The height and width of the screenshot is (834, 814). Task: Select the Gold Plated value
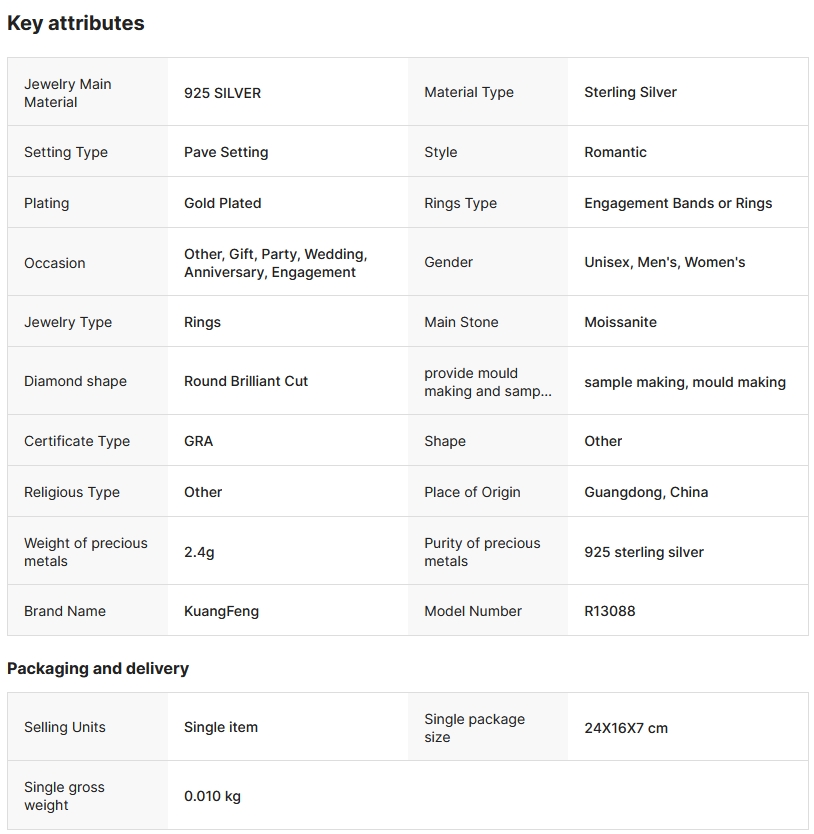click(222, 203)
